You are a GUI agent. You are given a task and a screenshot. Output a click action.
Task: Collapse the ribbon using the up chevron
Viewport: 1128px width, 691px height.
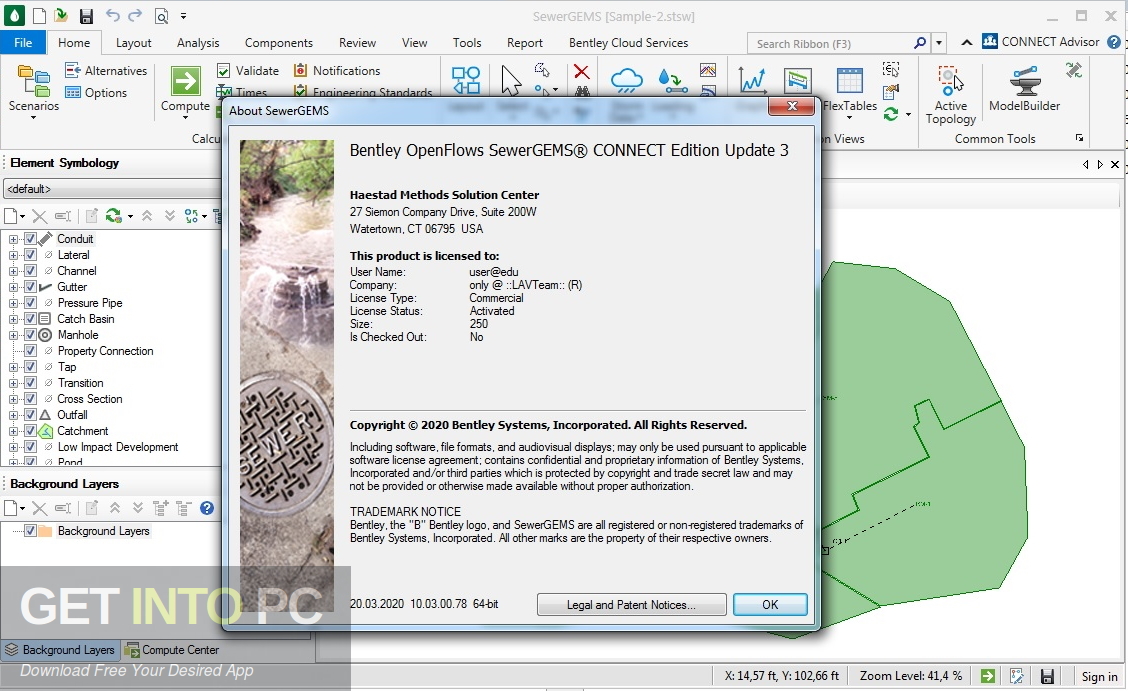967,42
